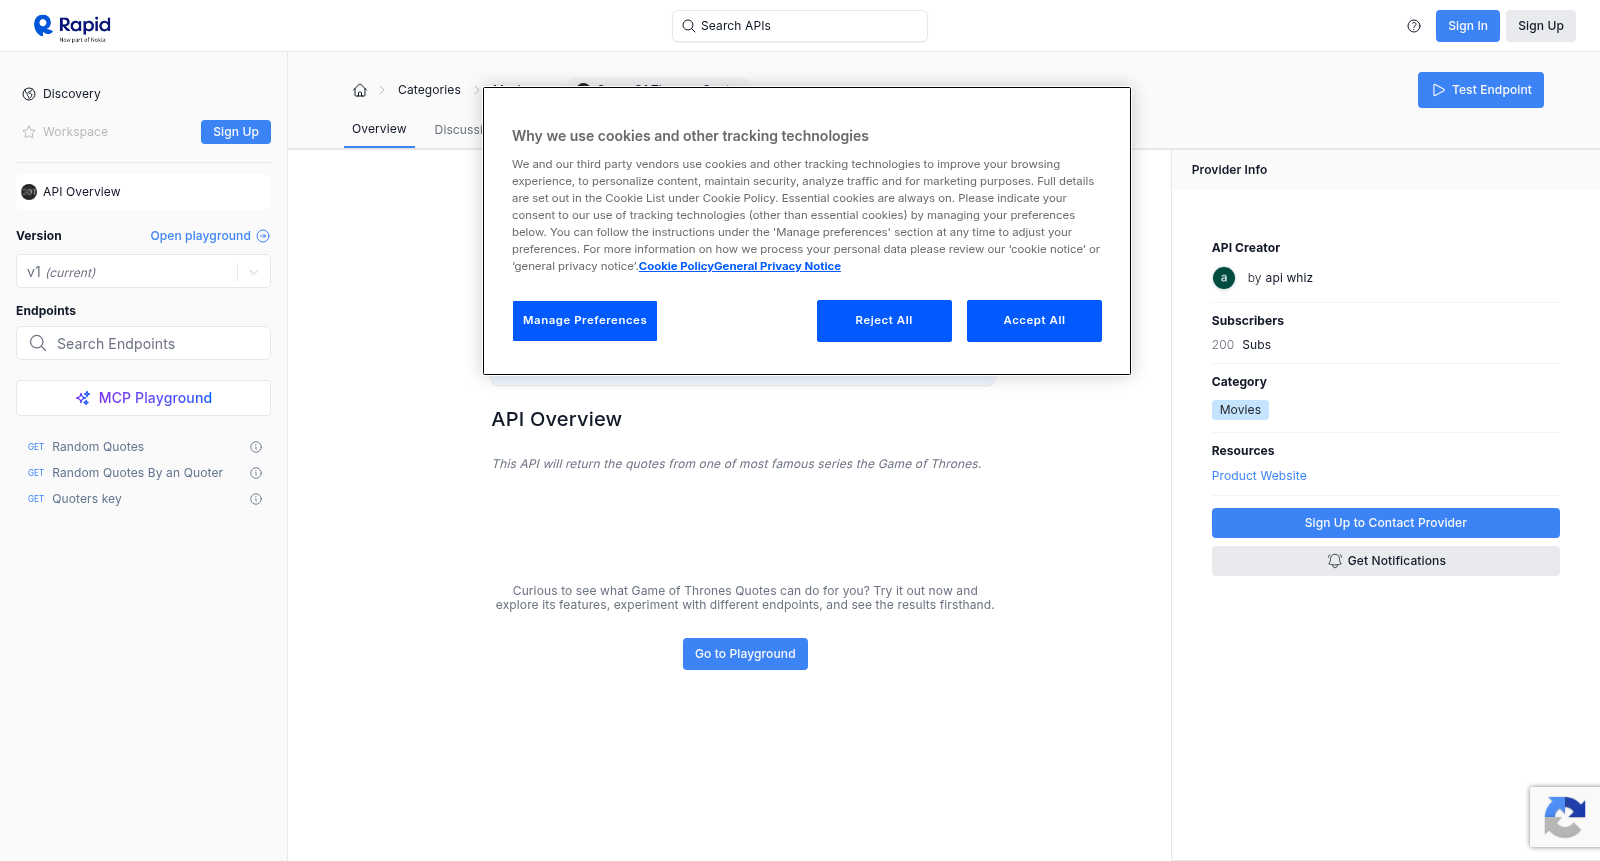The image size is (1600, 861).
Task: Select API Overview in the sidebar
Action: [143, 192]
